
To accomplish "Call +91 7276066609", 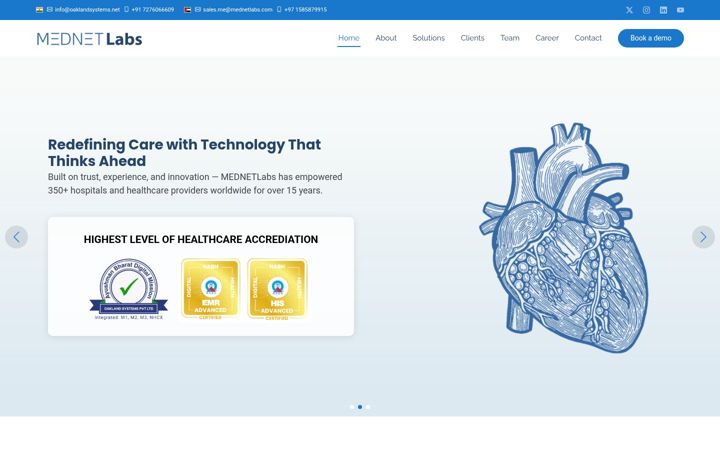I will coord(153,9).
